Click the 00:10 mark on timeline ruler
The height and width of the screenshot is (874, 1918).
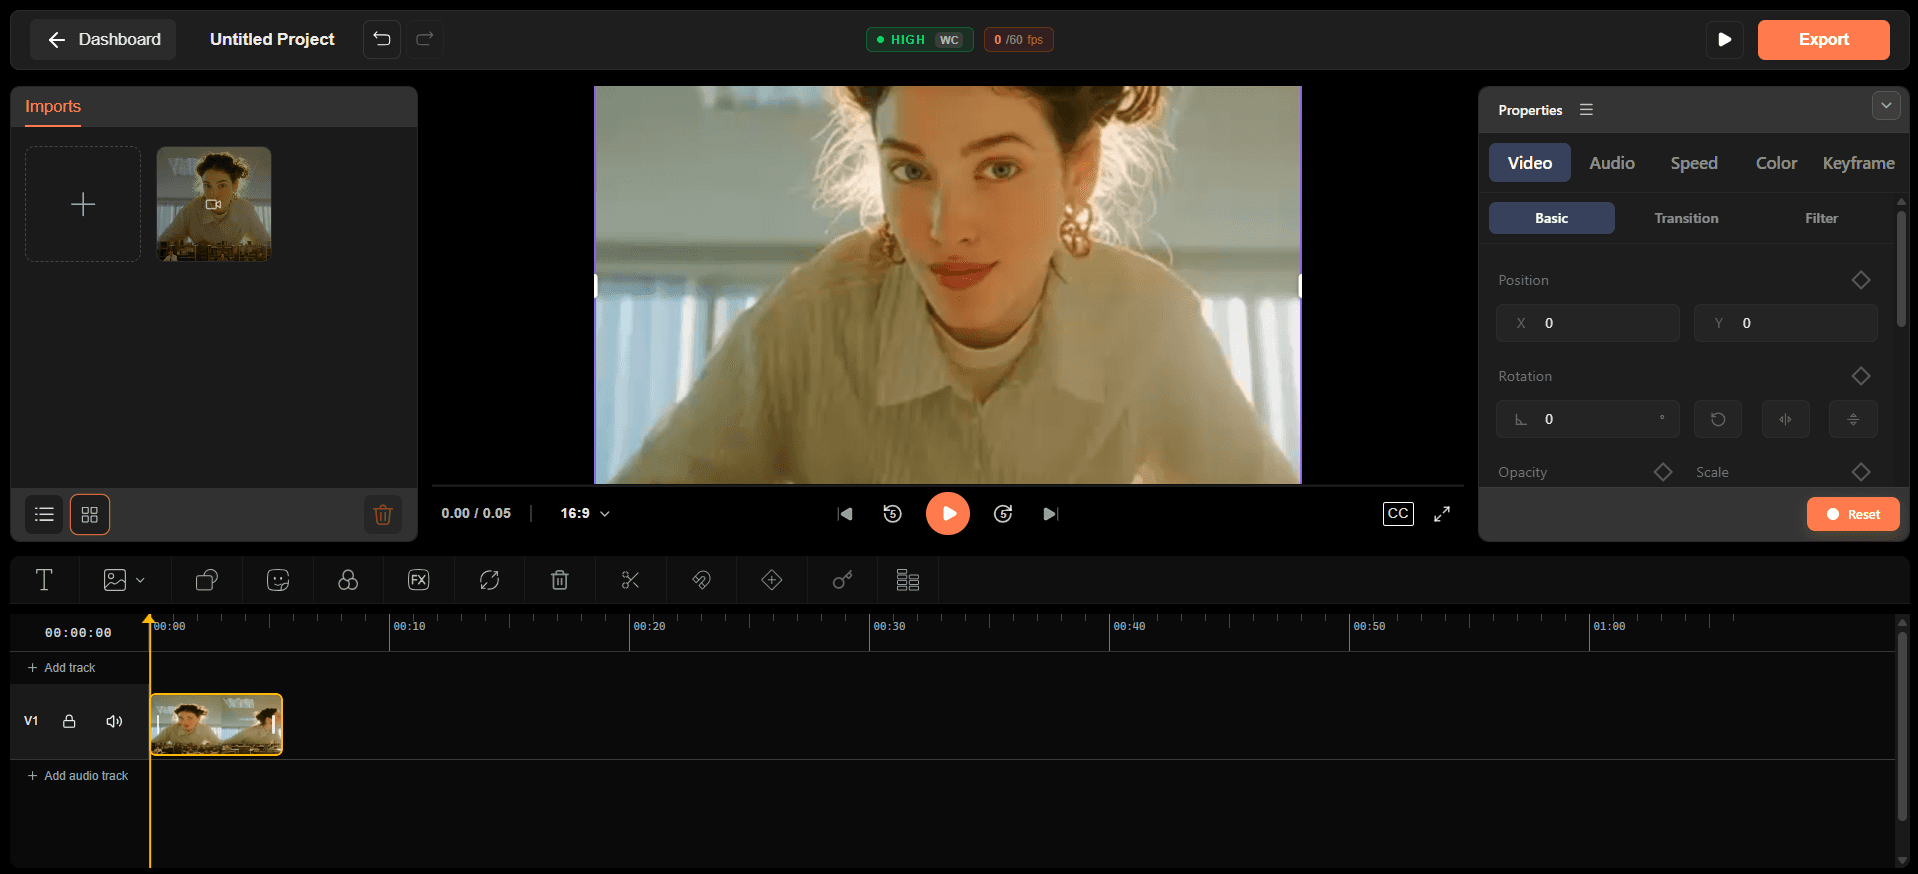point(409,627)
